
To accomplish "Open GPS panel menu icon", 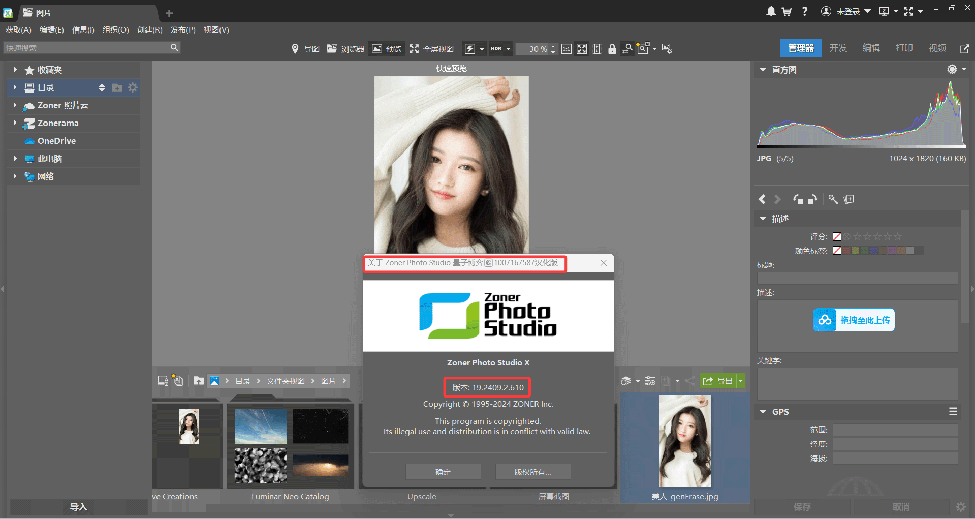I will (953, 411).
